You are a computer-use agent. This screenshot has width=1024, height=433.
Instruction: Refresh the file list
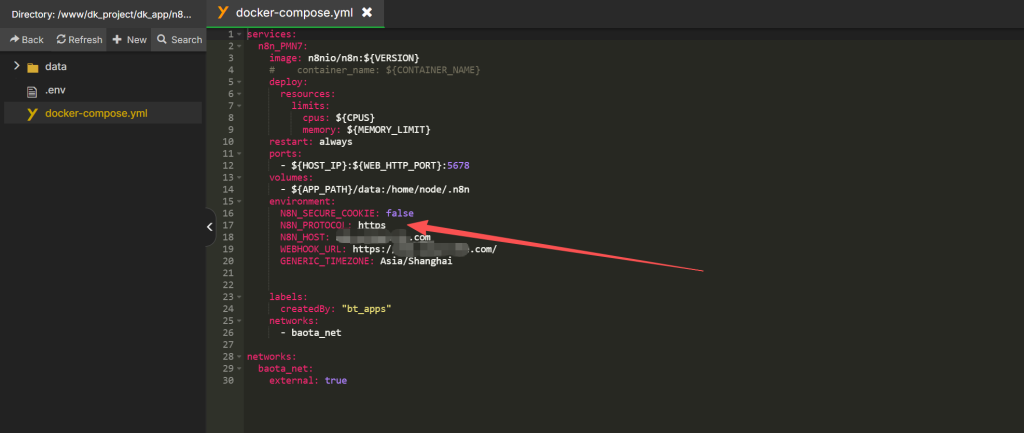tap(79, 40)
